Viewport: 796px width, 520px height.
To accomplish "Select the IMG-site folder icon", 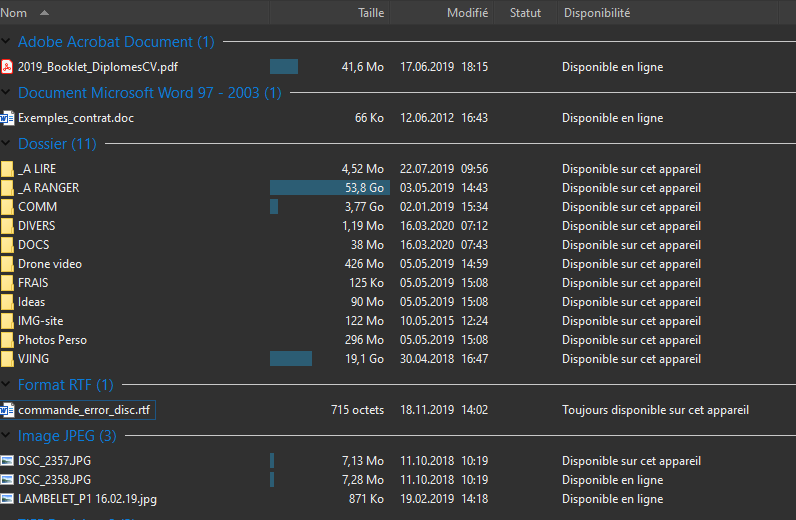I will pos(7,321).
